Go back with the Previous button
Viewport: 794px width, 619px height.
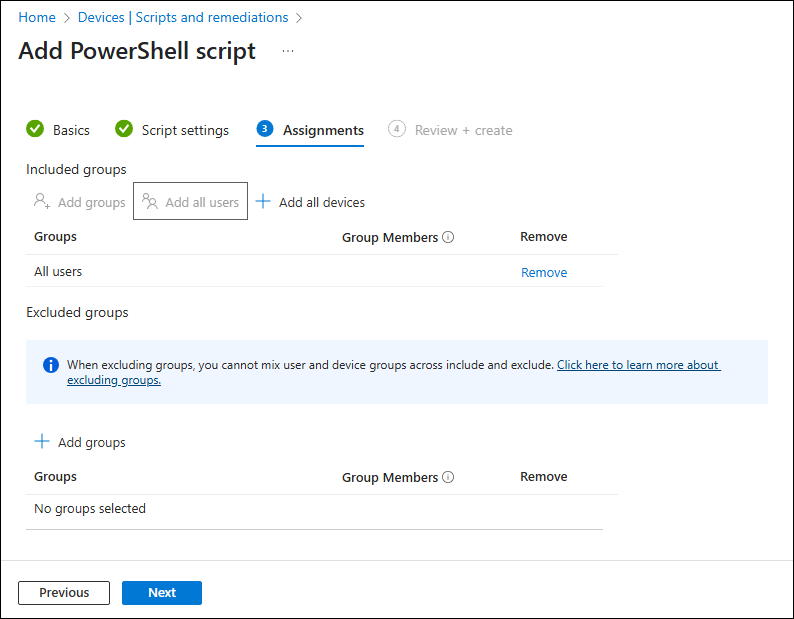point(64,592)
